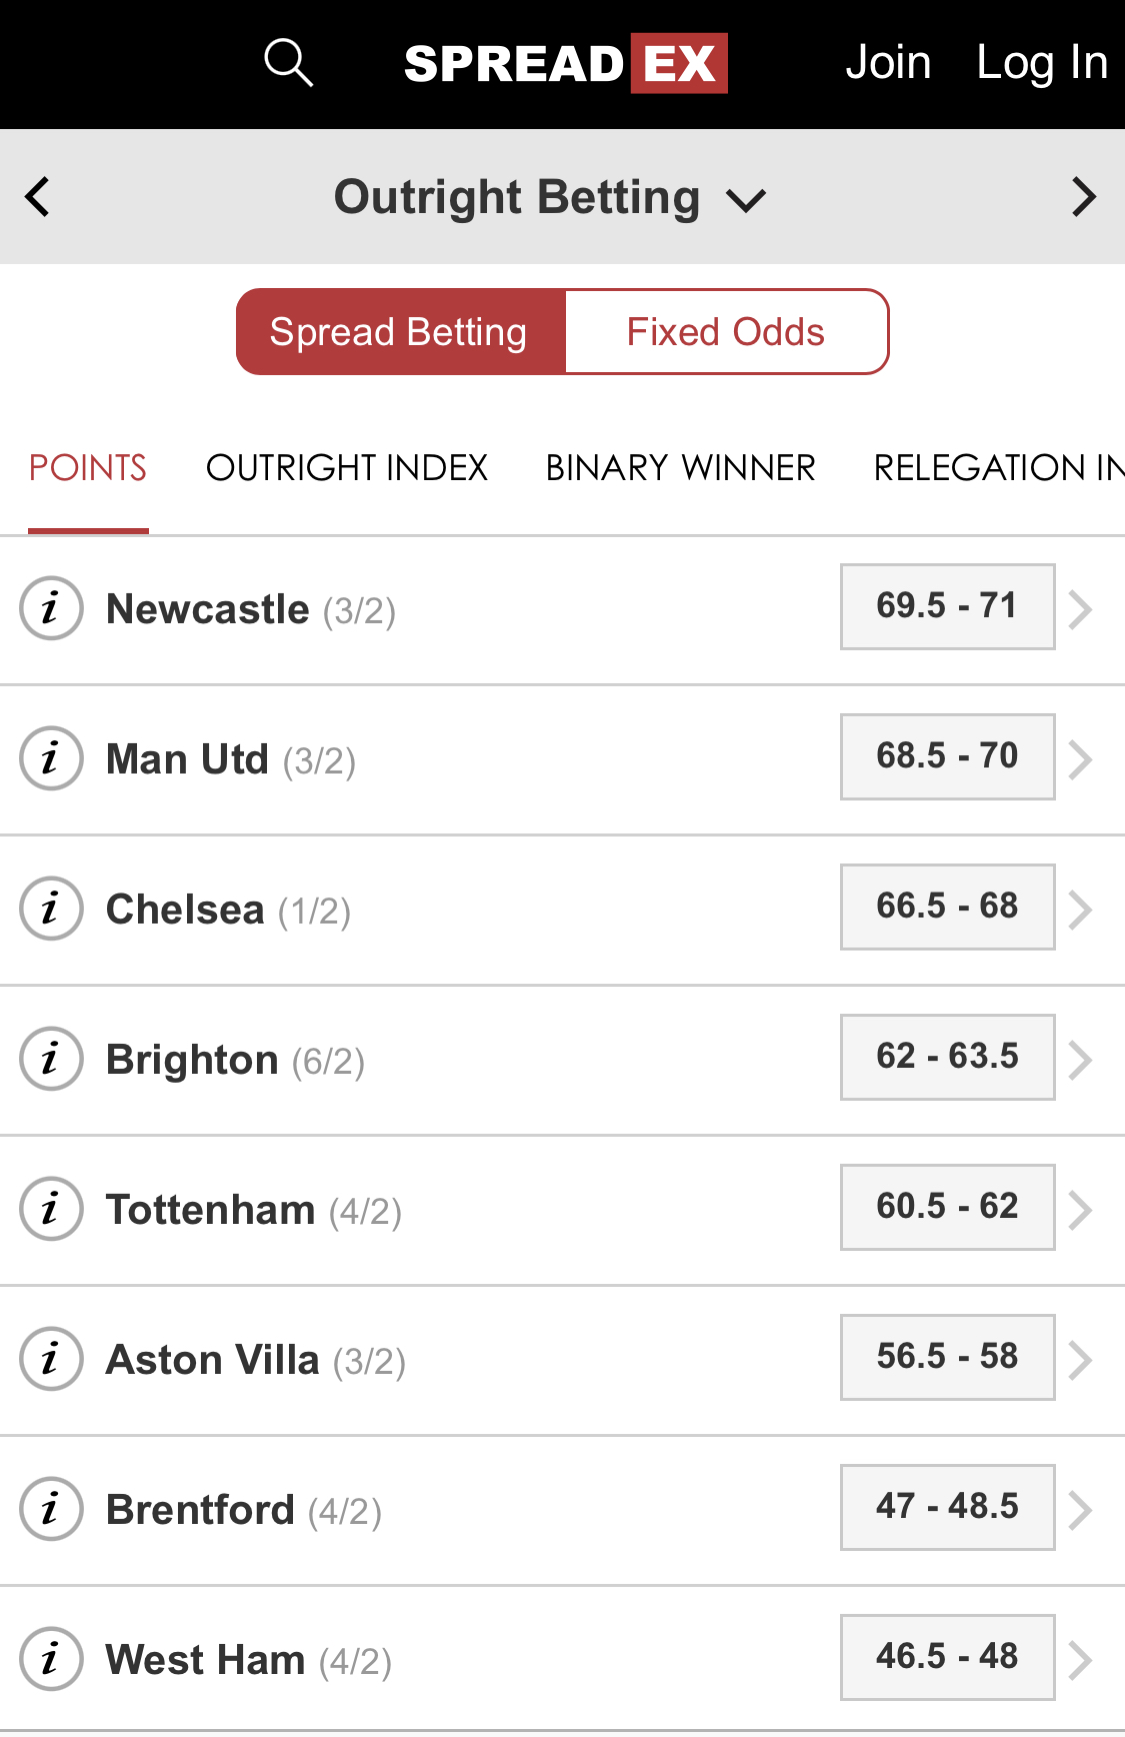This screenshot has width=1125, height=1737.
Task: Open the Outright Index tab
Action: (347, 468)
